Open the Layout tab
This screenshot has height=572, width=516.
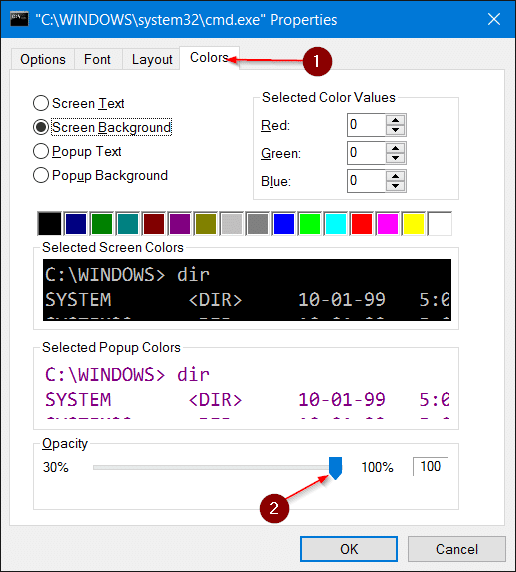152,59
